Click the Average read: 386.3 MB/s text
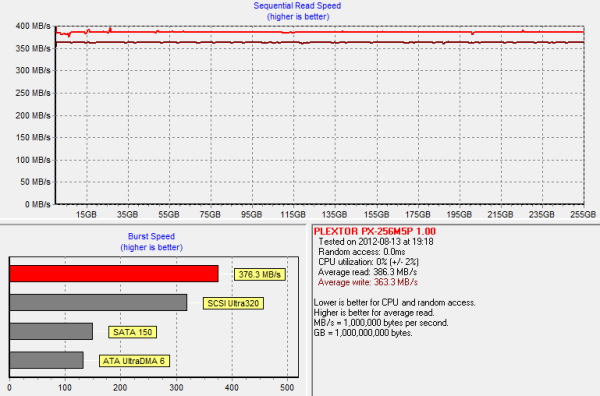 (367, 272)
